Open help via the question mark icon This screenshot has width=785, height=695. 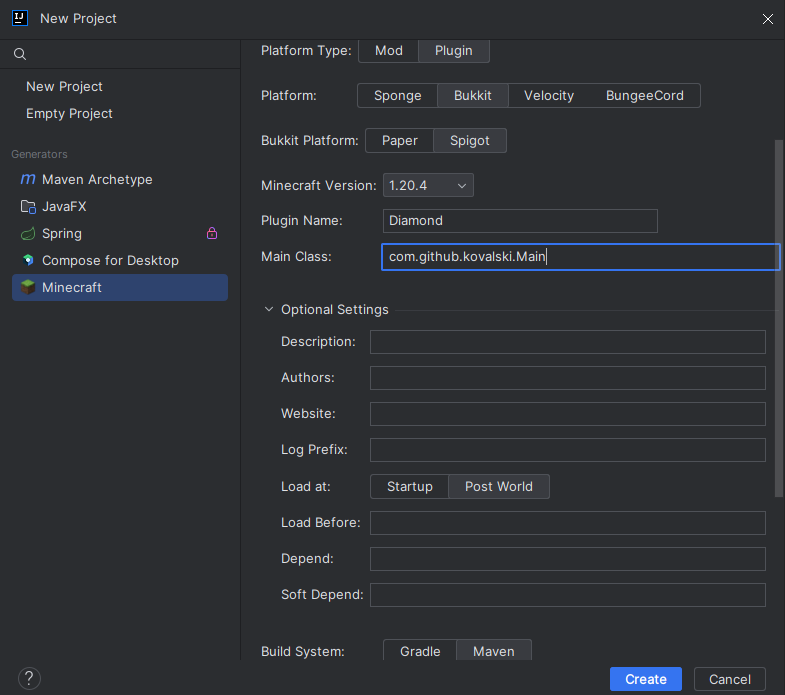click(x=29, y=678)
